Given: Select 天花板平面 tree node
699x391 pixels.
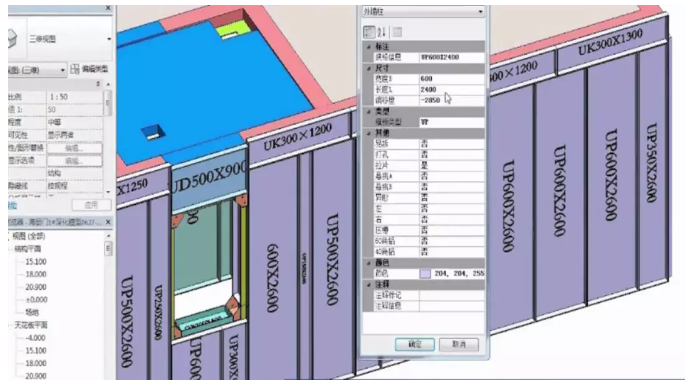Looking at the screenshot, I should (31, 325).
